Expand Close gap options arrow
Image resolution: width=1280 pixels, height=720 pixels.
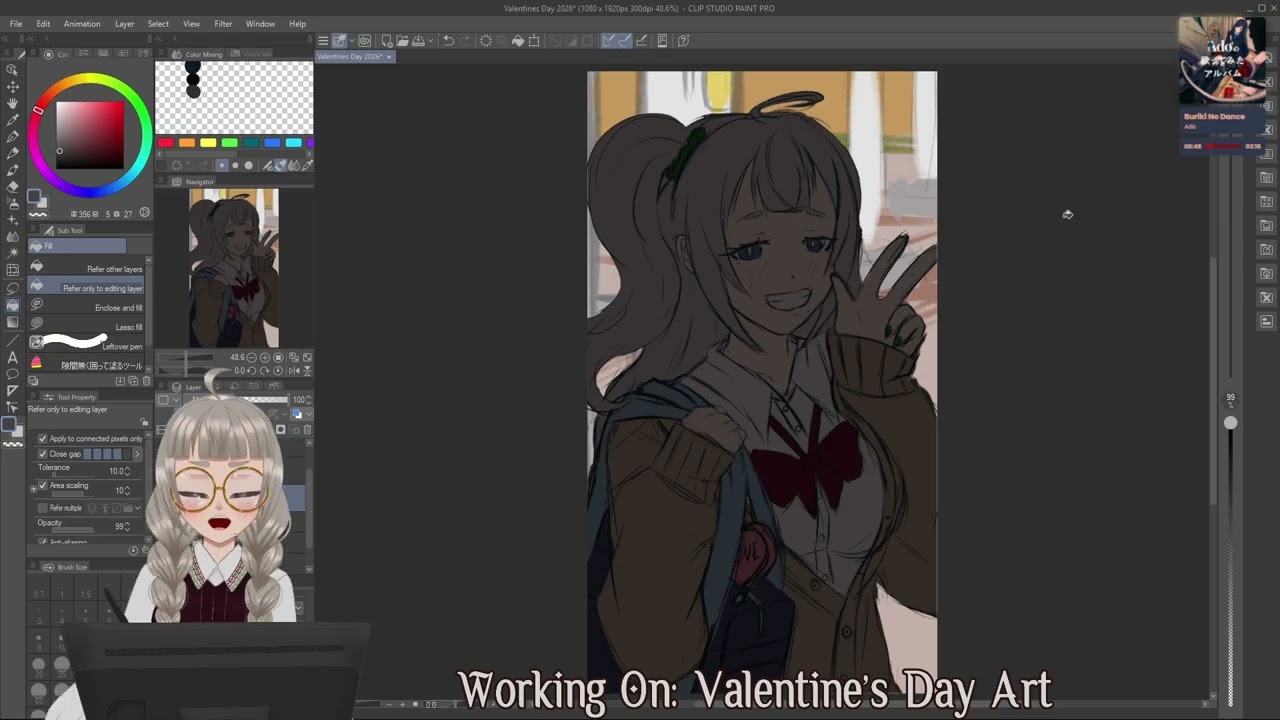click(137, 454)
